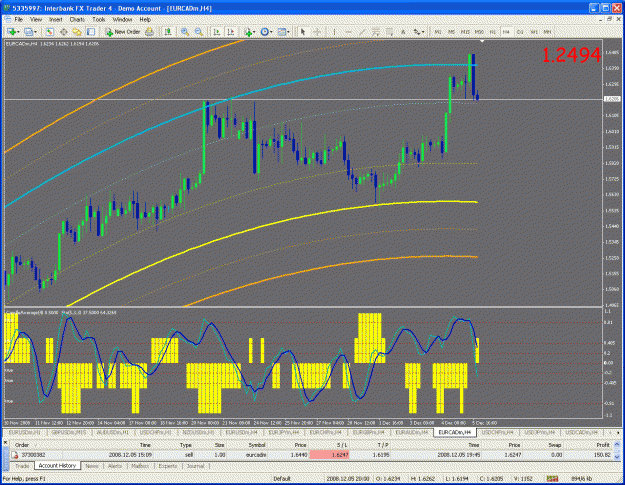The height and width of the screenshot is (485, 625).
Task: Toggle the Terminal panel icon
Action: point(91,32)
